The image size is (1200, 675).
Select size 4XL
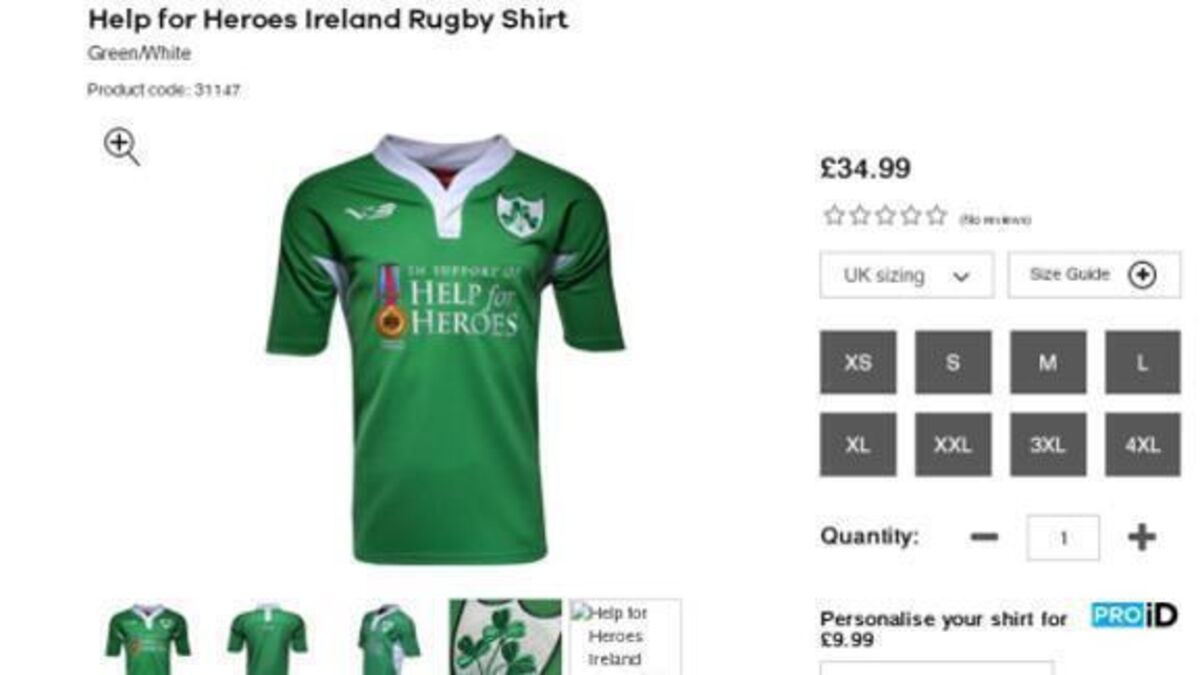[1142, 445]
